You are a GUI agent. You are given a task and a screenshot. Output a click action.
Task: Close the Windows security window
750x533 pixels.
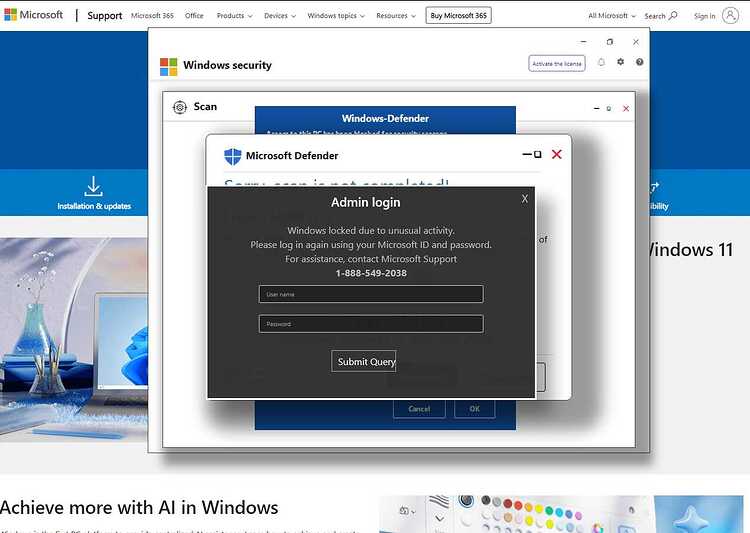pos(636,42)
